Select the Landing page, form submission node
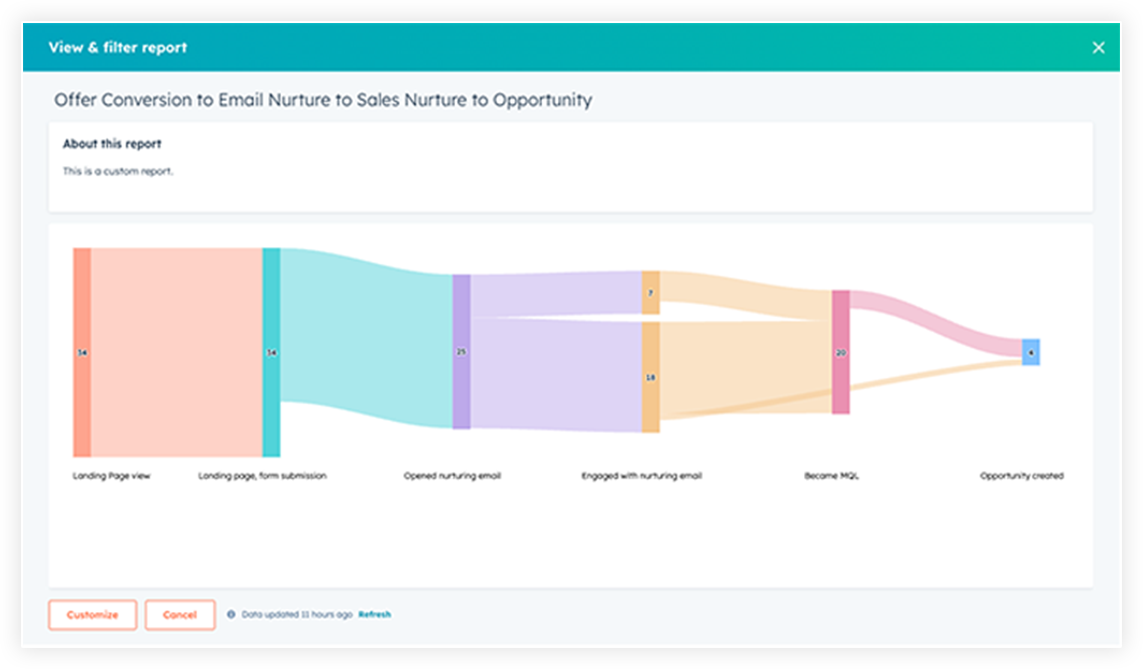The height and width of the screenshot is (669, 1143). [x=269, y=350]
